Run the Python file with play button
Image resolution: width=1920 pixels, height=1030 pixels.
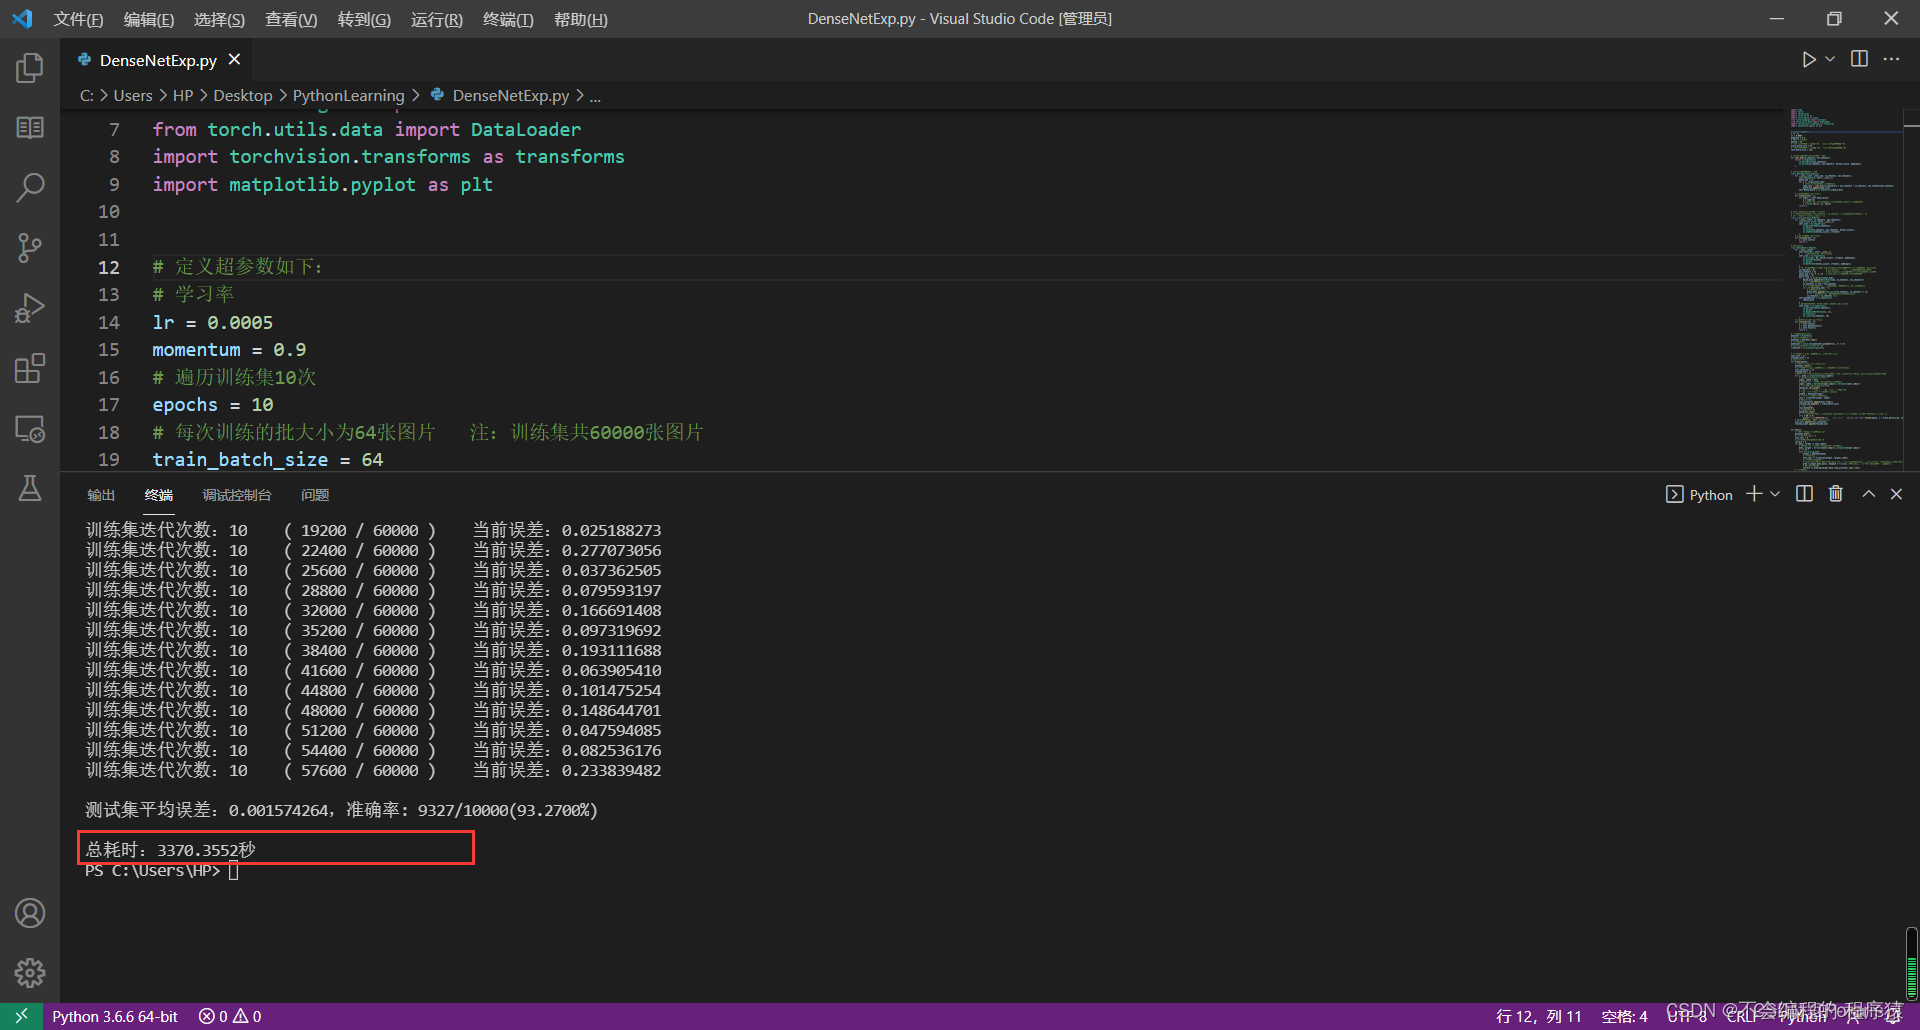(x=1808, y=60)
